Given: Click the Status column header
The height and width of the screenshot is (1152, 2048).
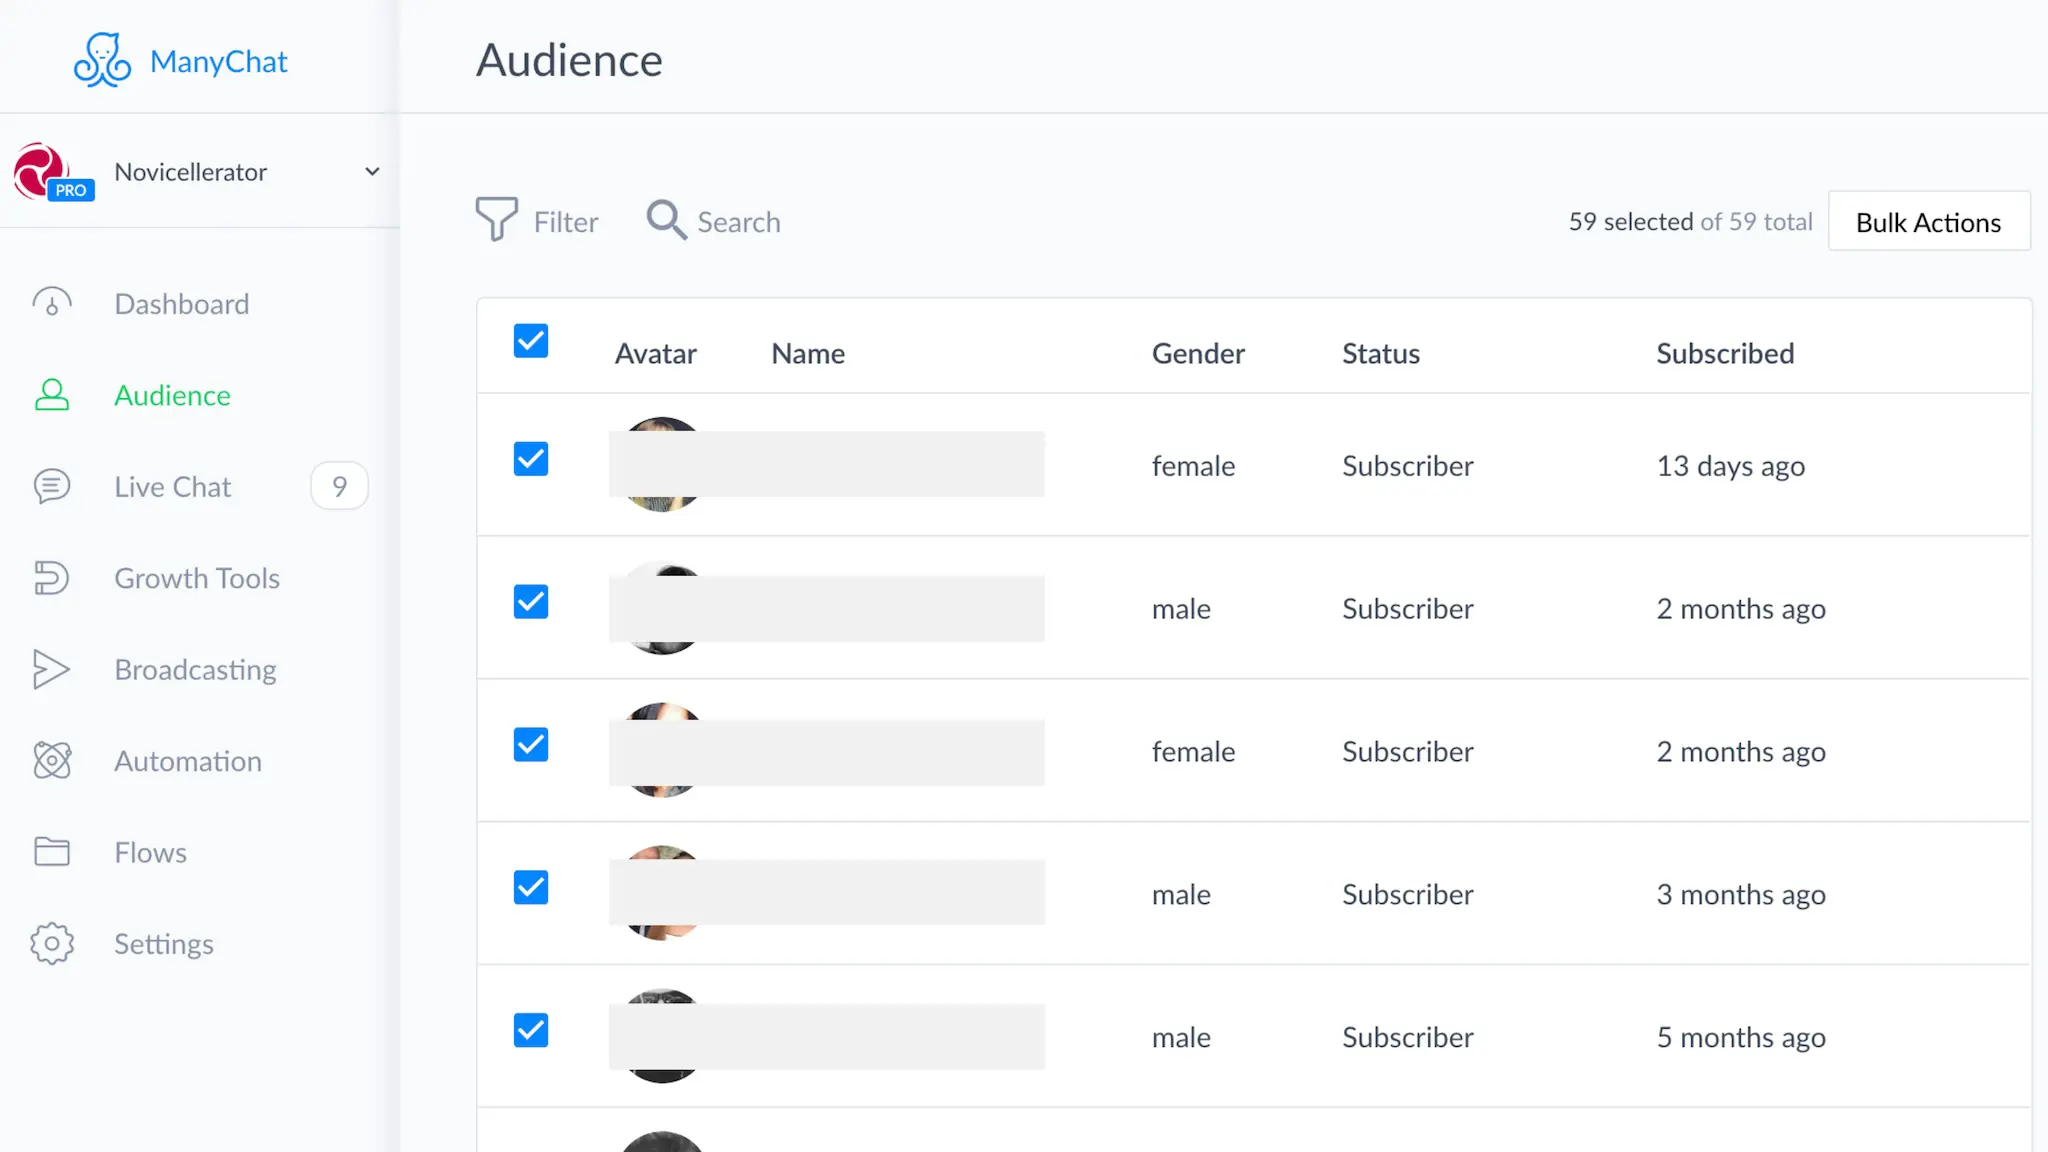Looking at the screenshot, I should 1381,354.
